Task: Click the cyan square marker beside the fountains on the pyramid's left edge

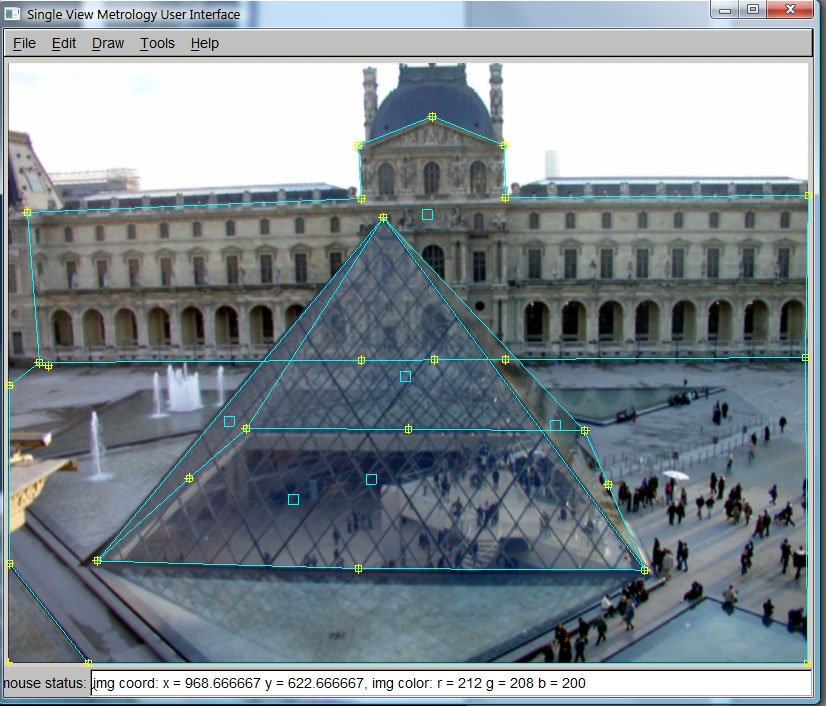Action: click(x=229, y=421)
